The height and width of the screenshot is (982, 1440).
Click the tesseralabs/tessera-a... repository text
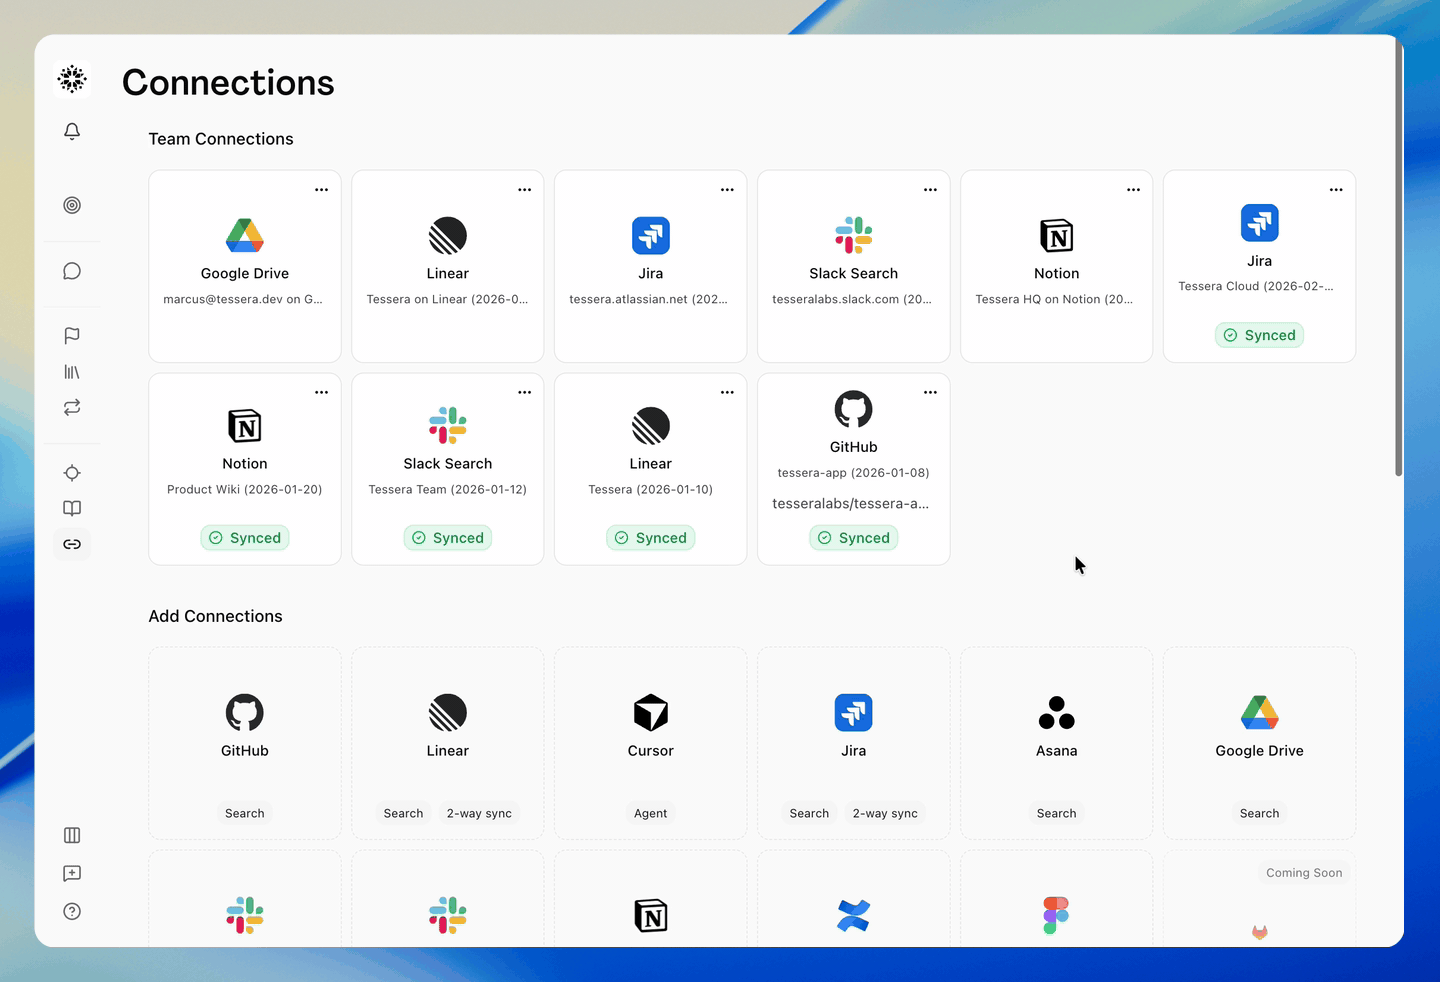(x=851, y=503)
